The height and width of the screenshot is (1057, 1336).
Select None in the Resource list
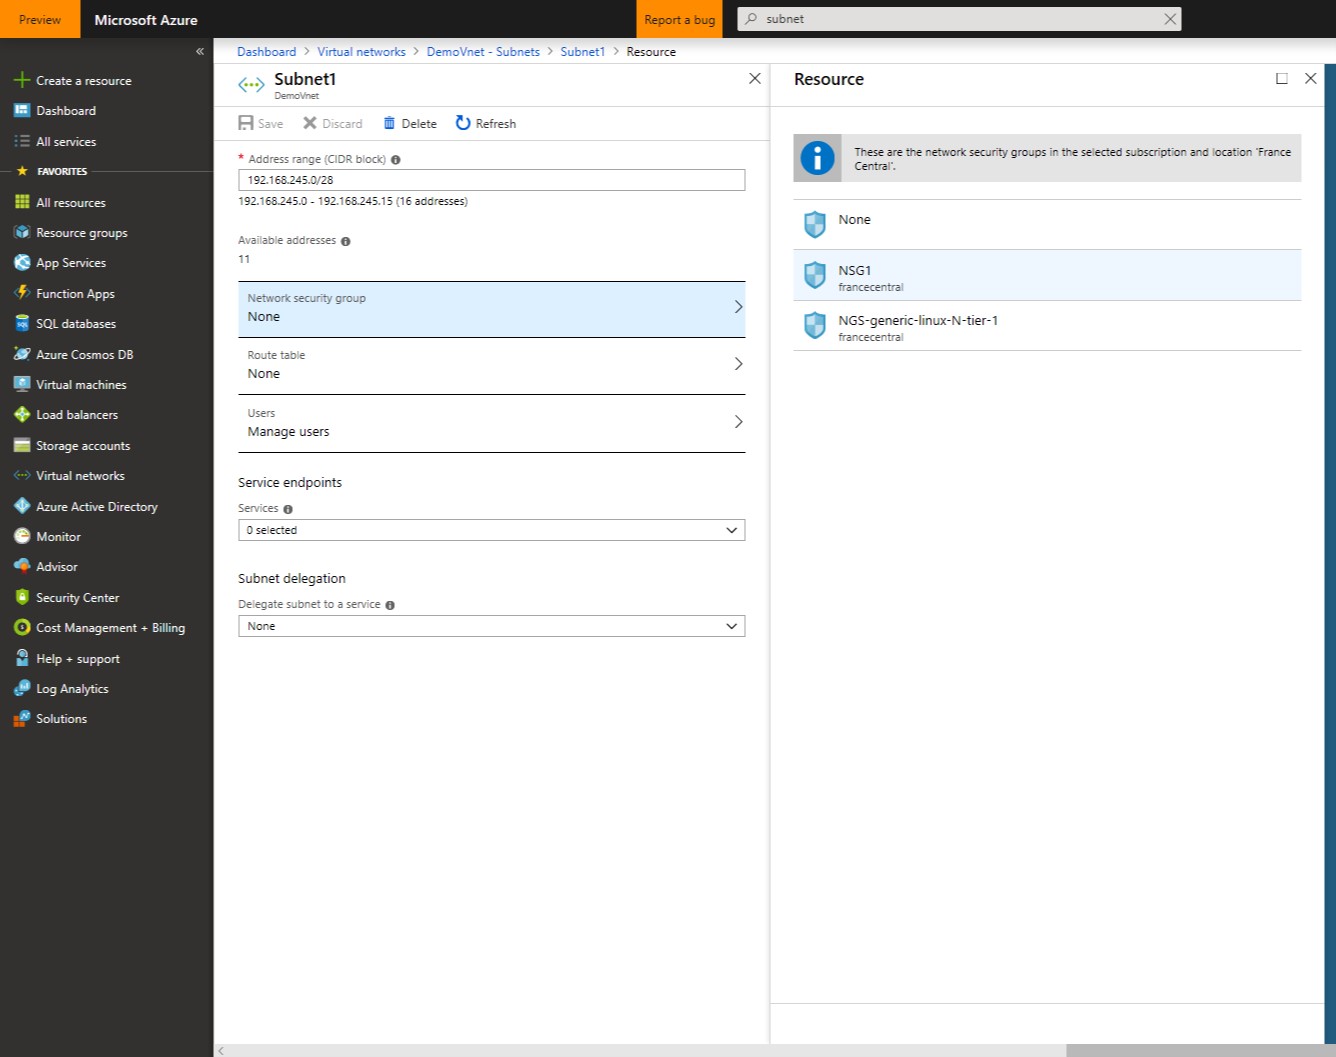pos(1047,224)
